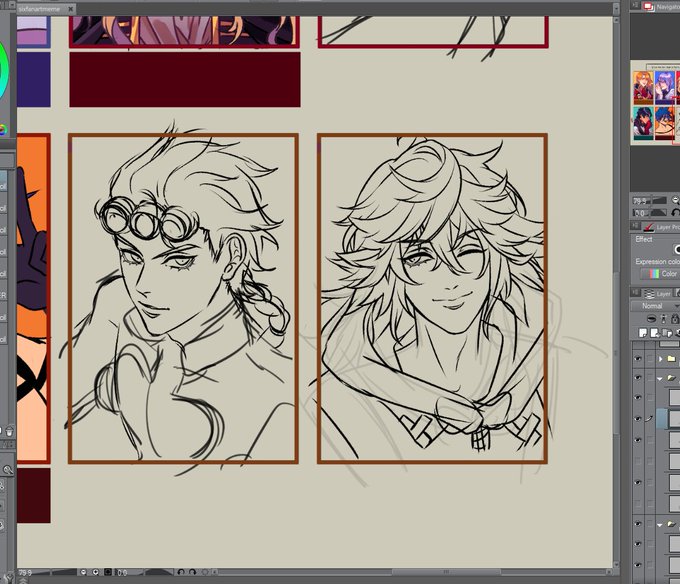This screenshot has width=680, height=584.
Task: Click border effect icon under Effect
Action: [677, 249]
